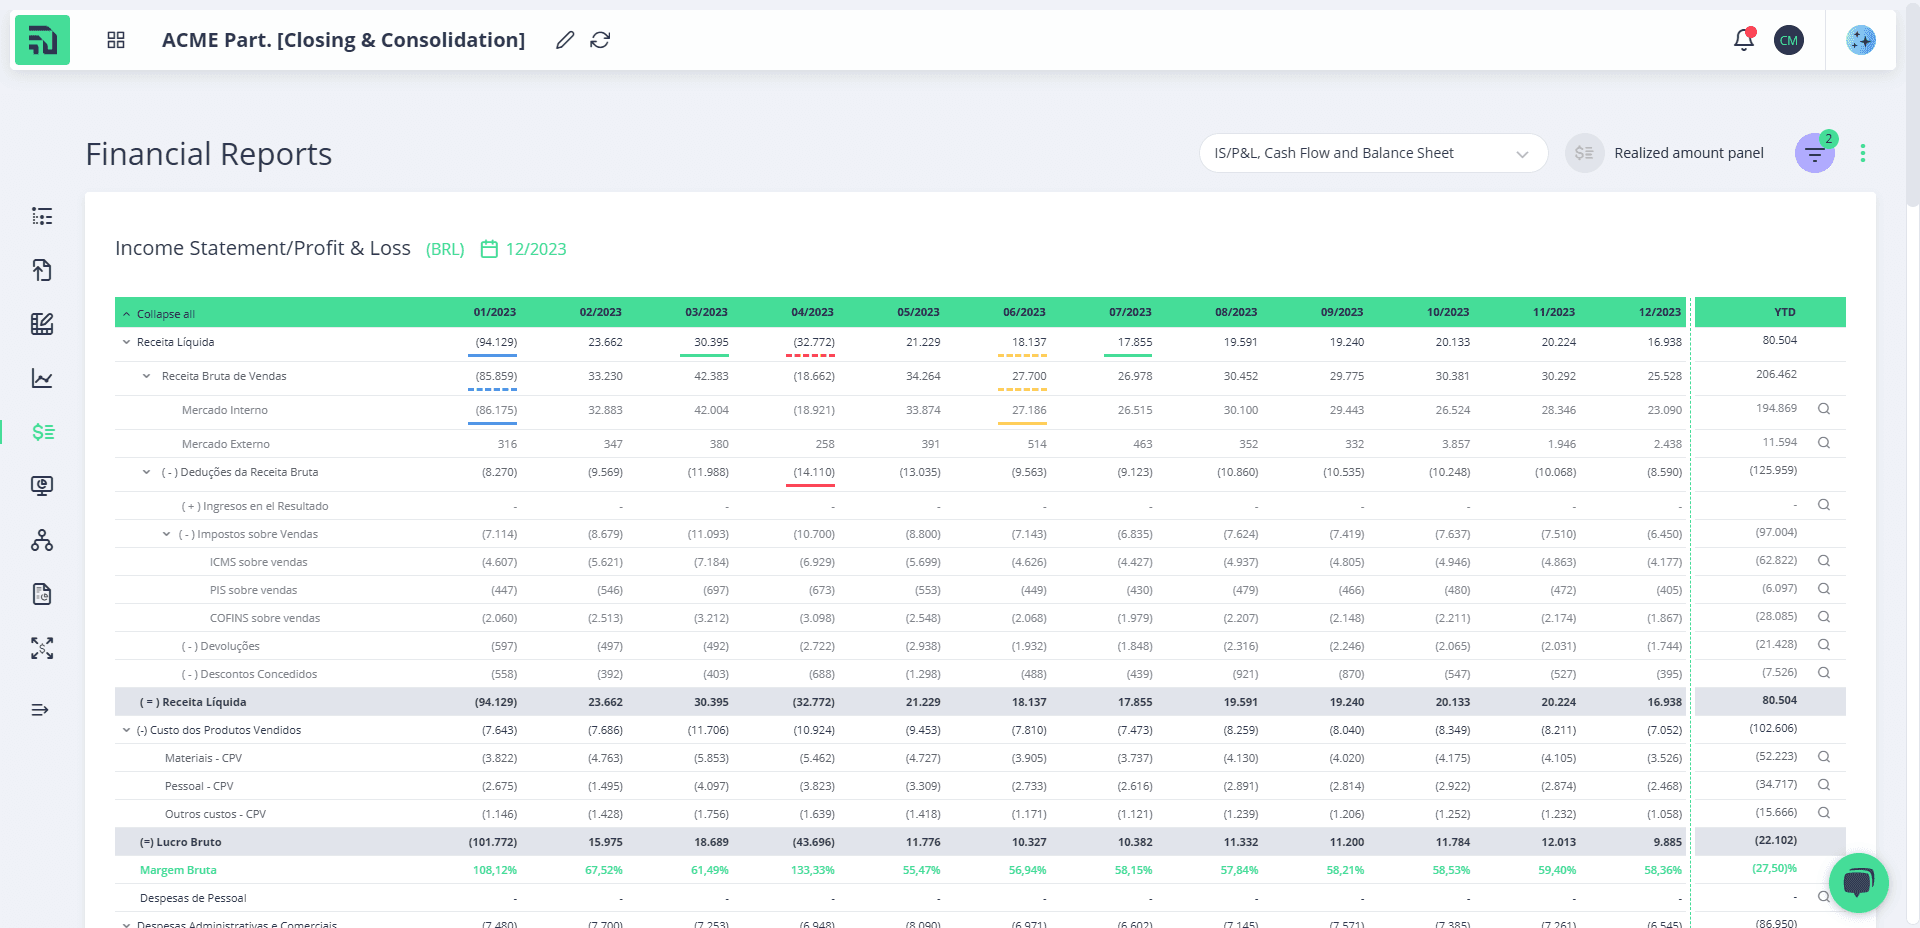Open the apps grid icon
This screenshot has width=1920, height=928.
pyautogui.click(x=116, y=40)
